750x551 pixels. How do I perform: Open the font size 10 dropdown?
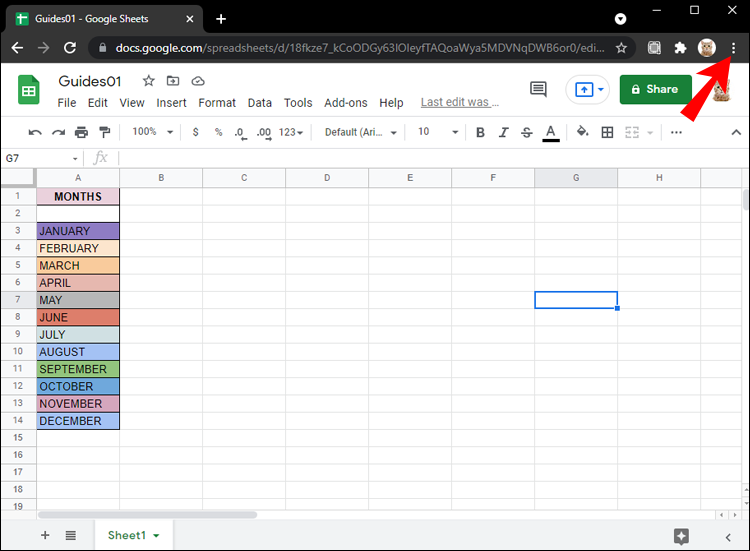(437, 132)
